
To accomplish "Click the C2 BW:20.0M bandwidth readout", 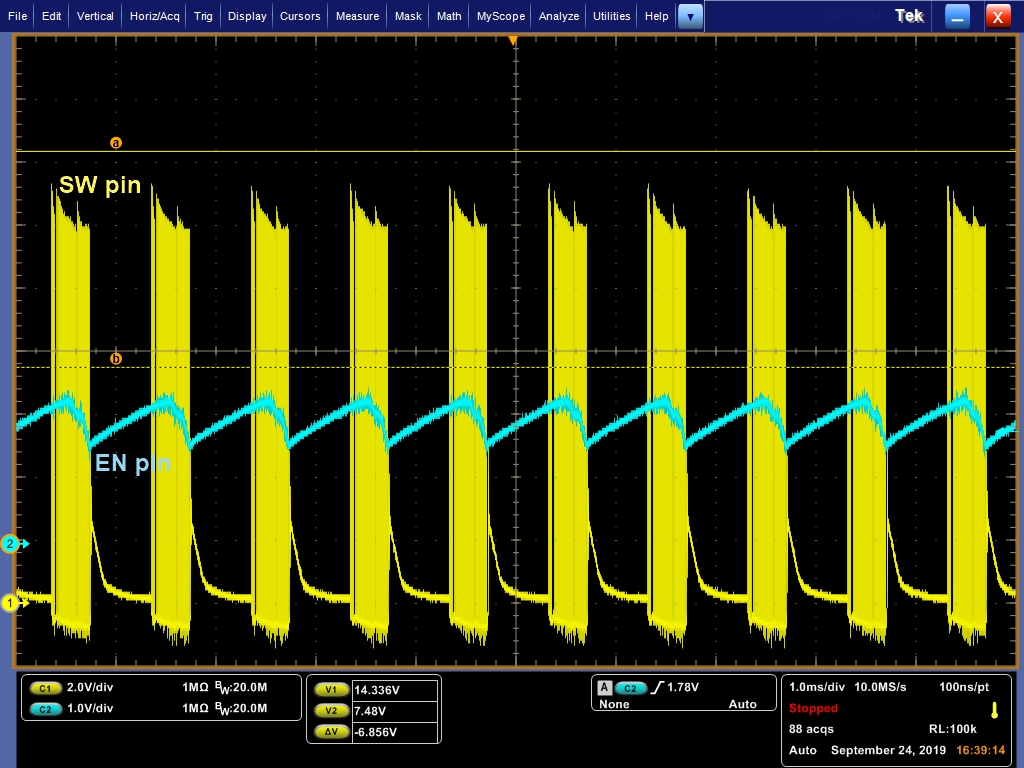I will pyautogui.click(x=241, y=709).
